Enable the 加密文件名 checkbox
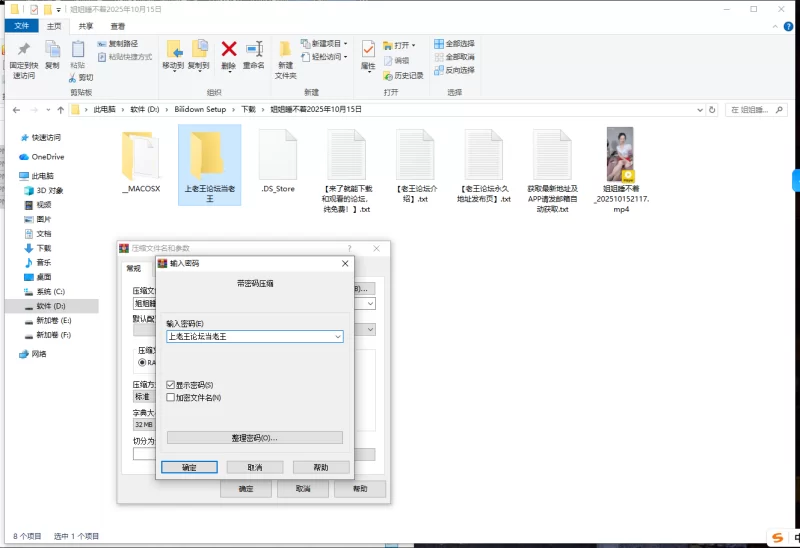Image resolution: width=800 pixels, height=548 pixels. tap(171, 397)
